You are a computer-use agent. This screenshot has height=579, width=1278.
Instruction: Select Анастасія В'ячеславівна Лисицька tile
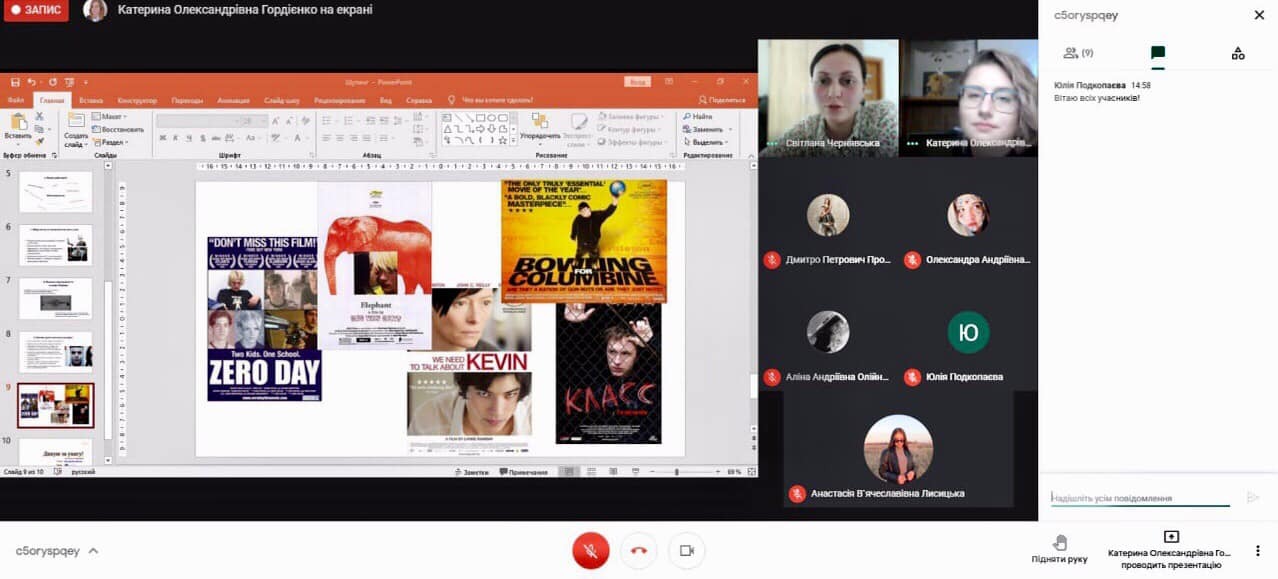tap(898, 449)
